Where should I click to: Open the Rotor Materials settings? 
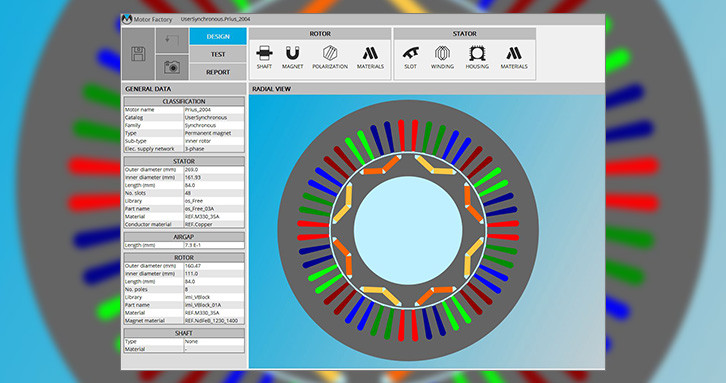[370, 57]
